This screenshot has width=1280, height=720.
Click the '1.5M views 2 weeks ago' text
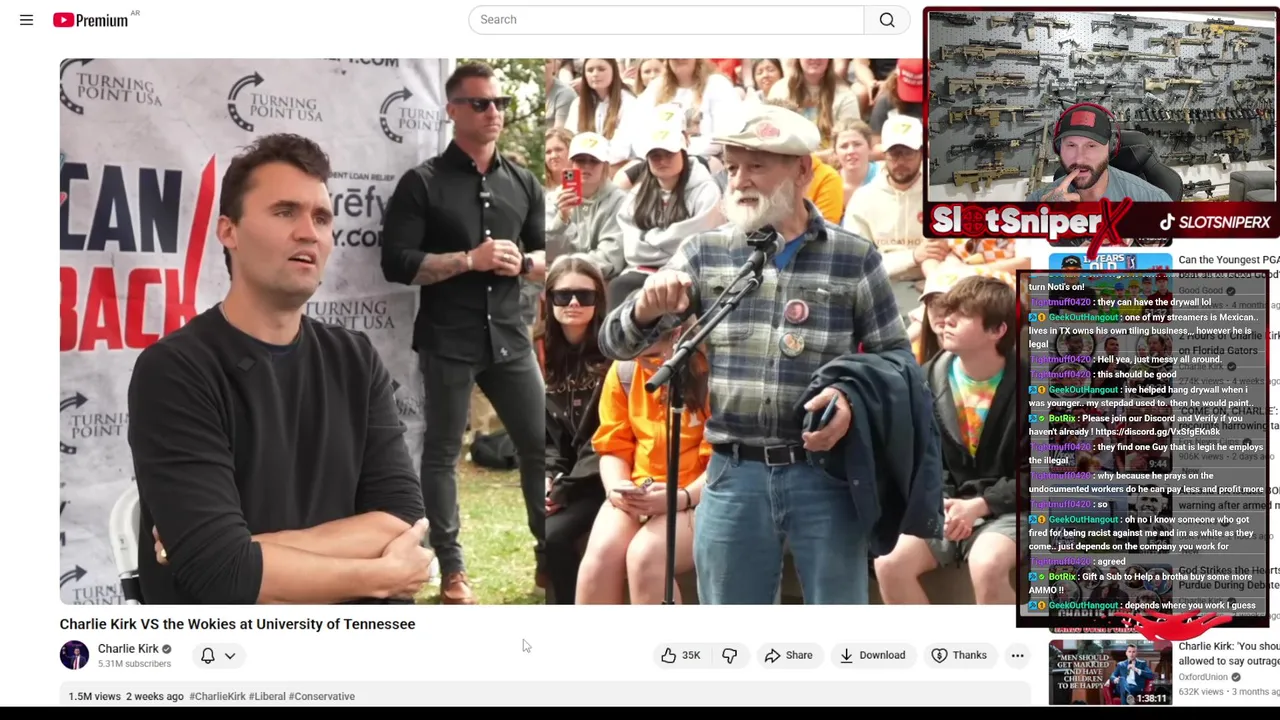(x=126, y=696)
